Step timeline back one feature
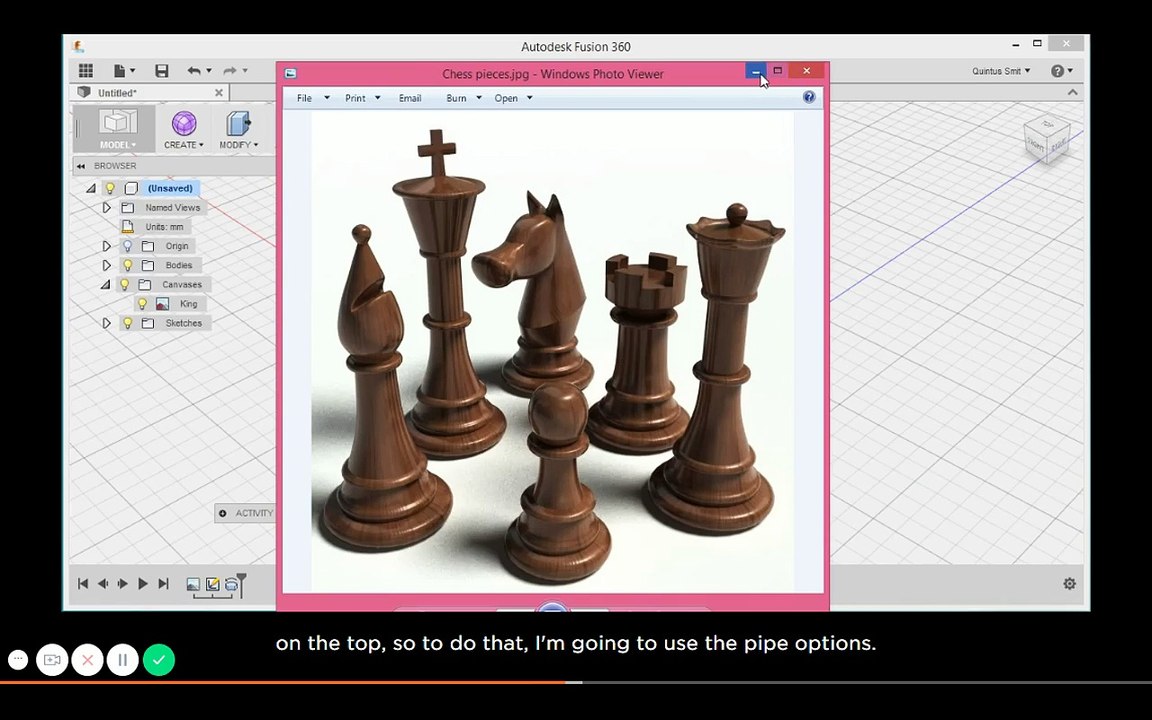Screen dimensions: 1152x720 pyautogui.click(x=103, y=583)
